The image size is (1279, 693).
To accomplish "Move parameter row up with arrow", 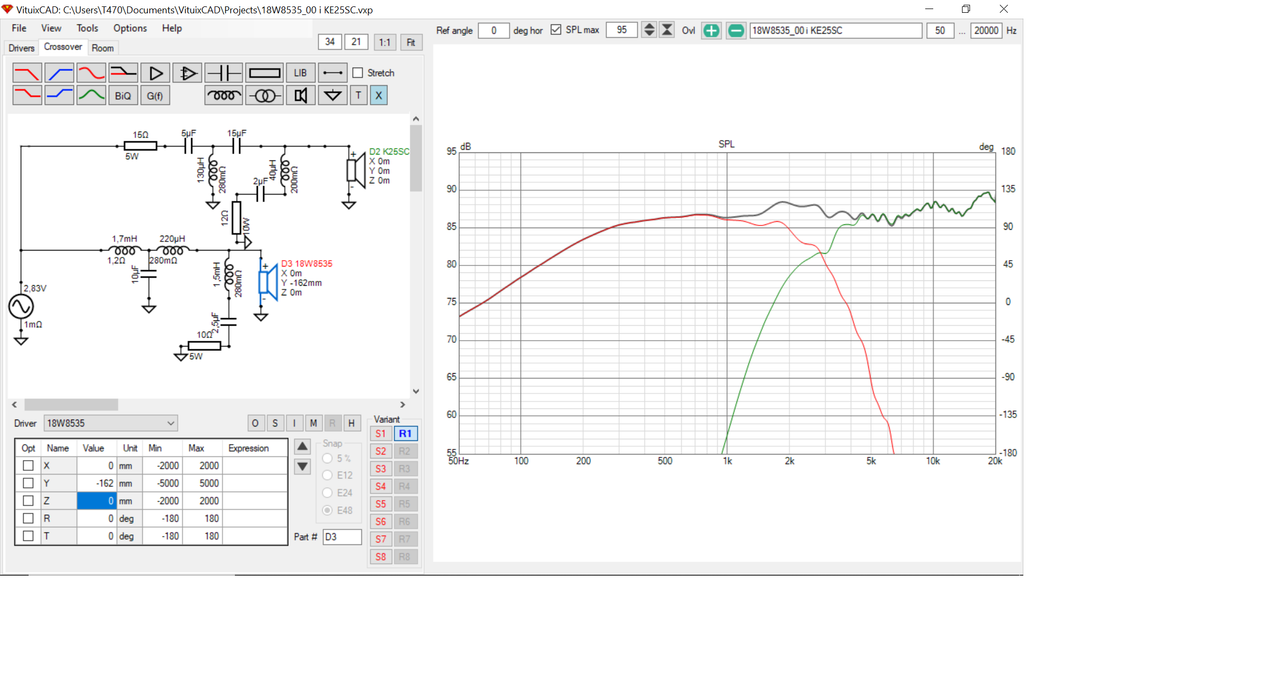I will [x=302, y=447].
